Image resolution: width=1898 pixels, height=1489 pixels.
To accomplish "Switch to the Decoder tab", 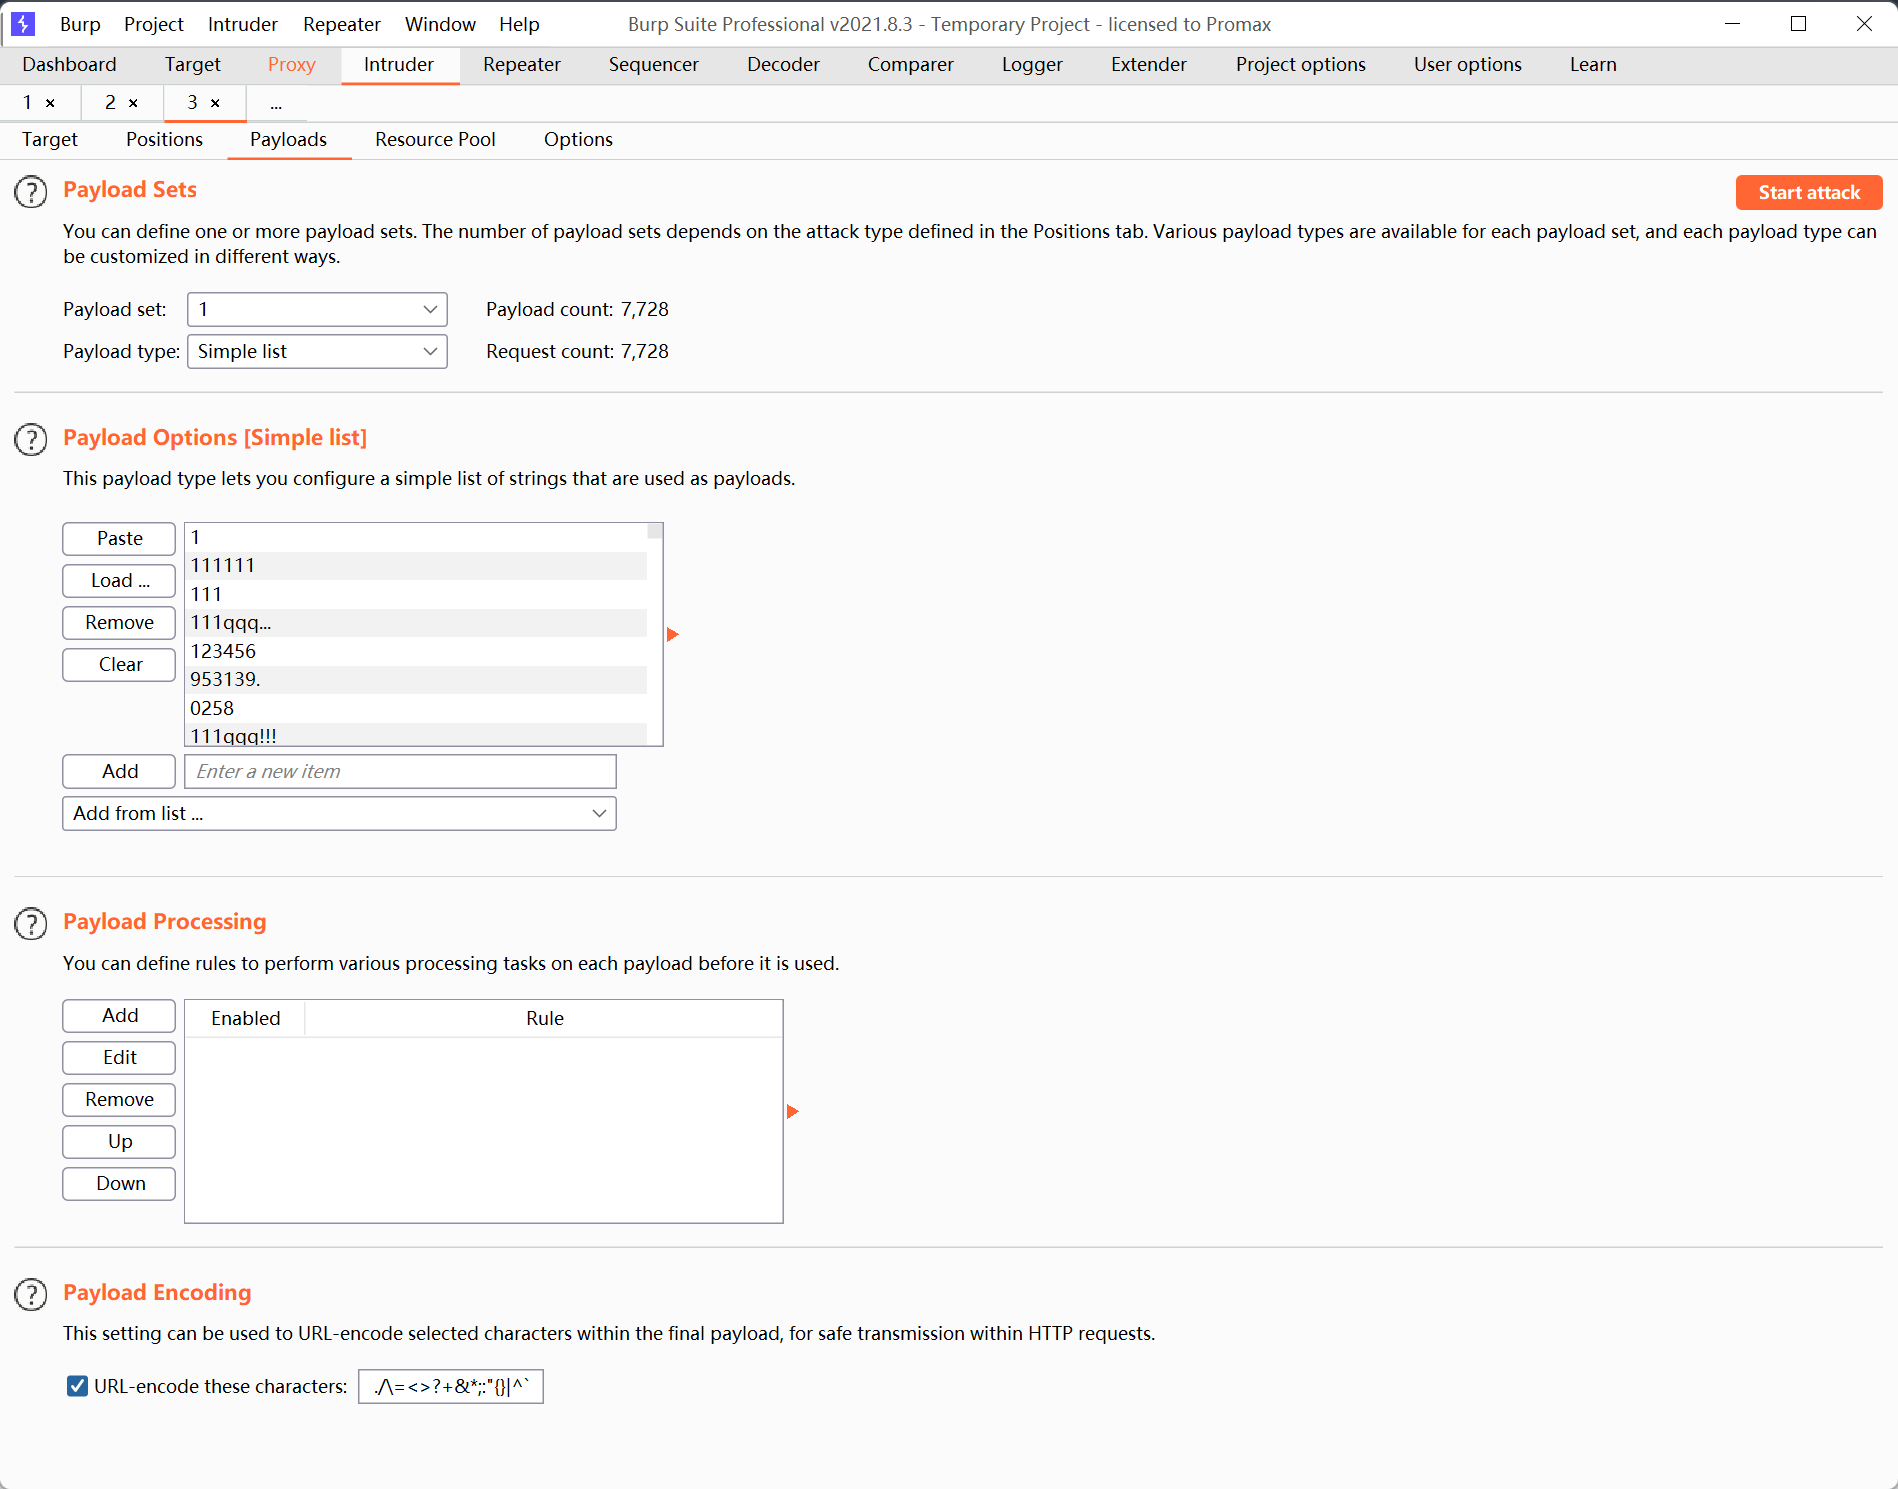I will pyautogui.click(x=783, y=64).
